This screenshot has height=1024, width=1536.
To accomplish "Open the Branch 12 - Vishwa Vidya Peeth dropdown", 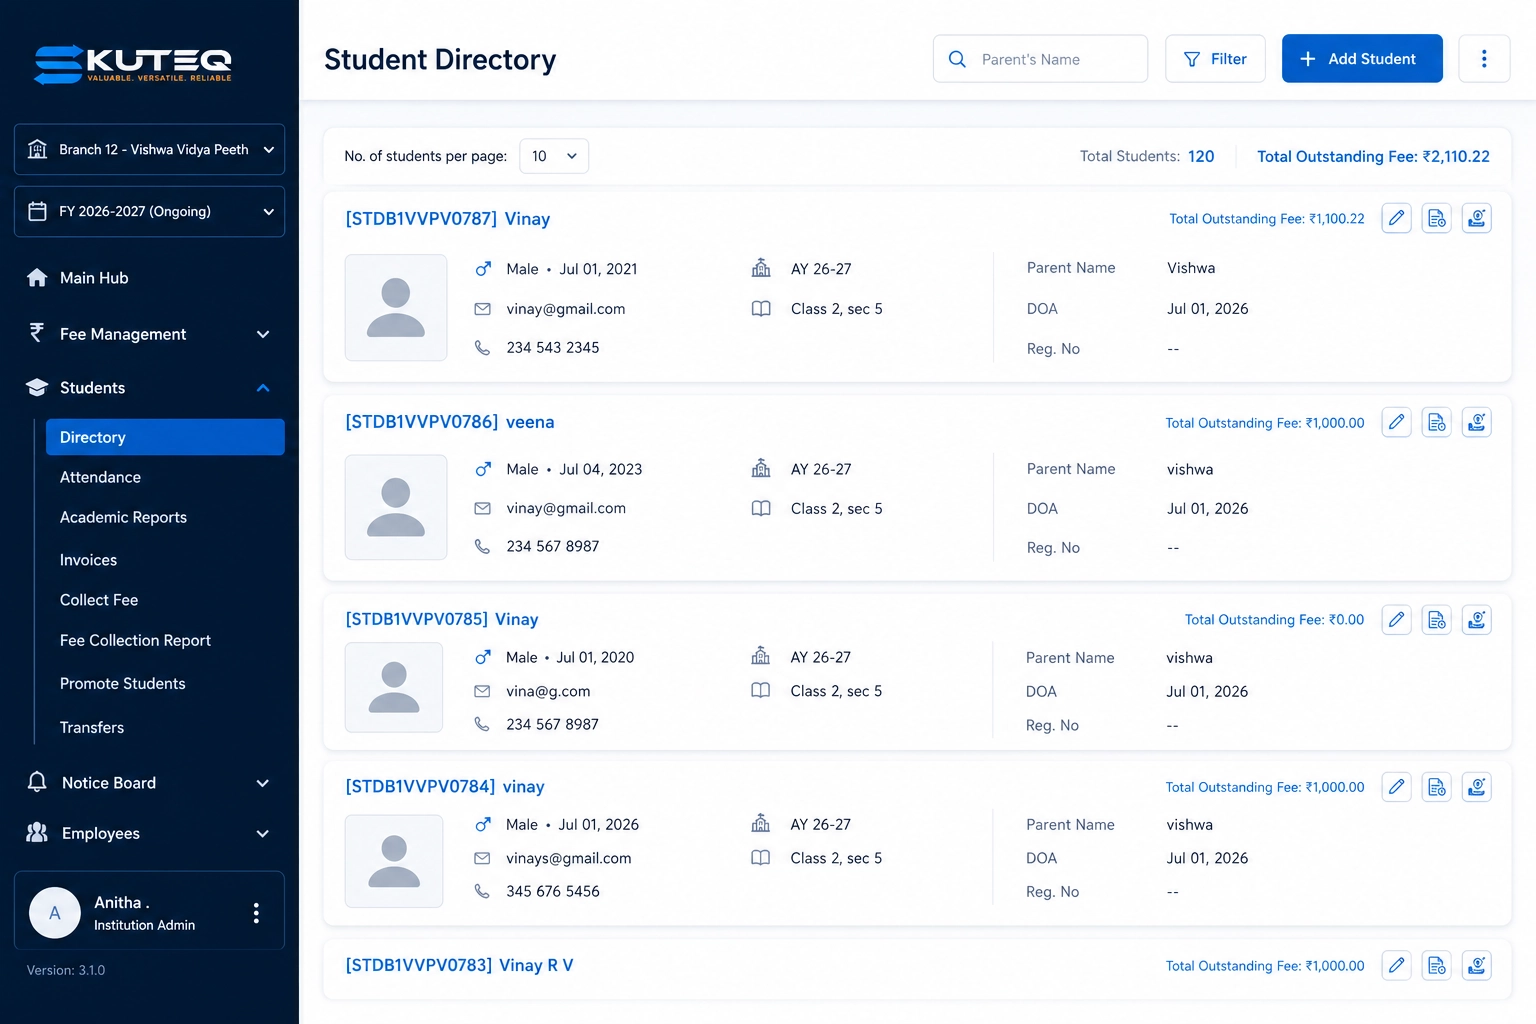I will (x=149, y=149).
